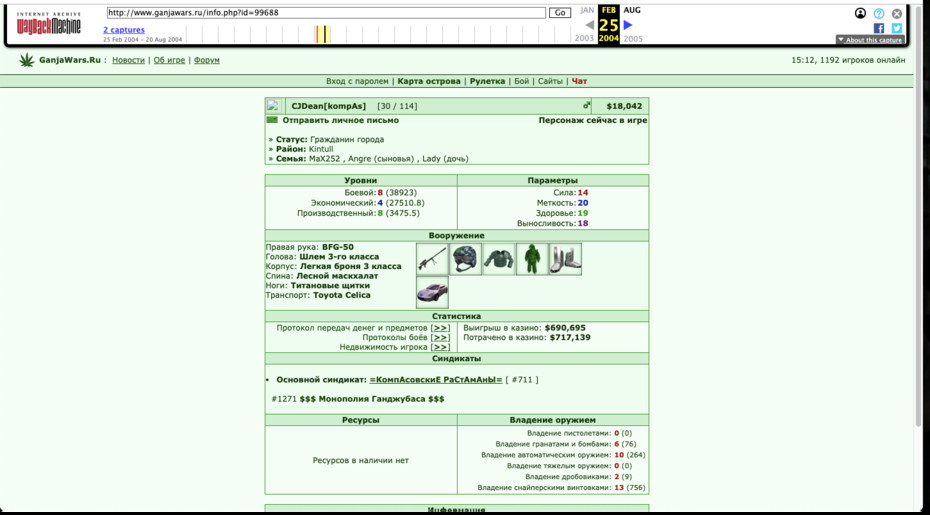Go to previous capture arrow

590,25
